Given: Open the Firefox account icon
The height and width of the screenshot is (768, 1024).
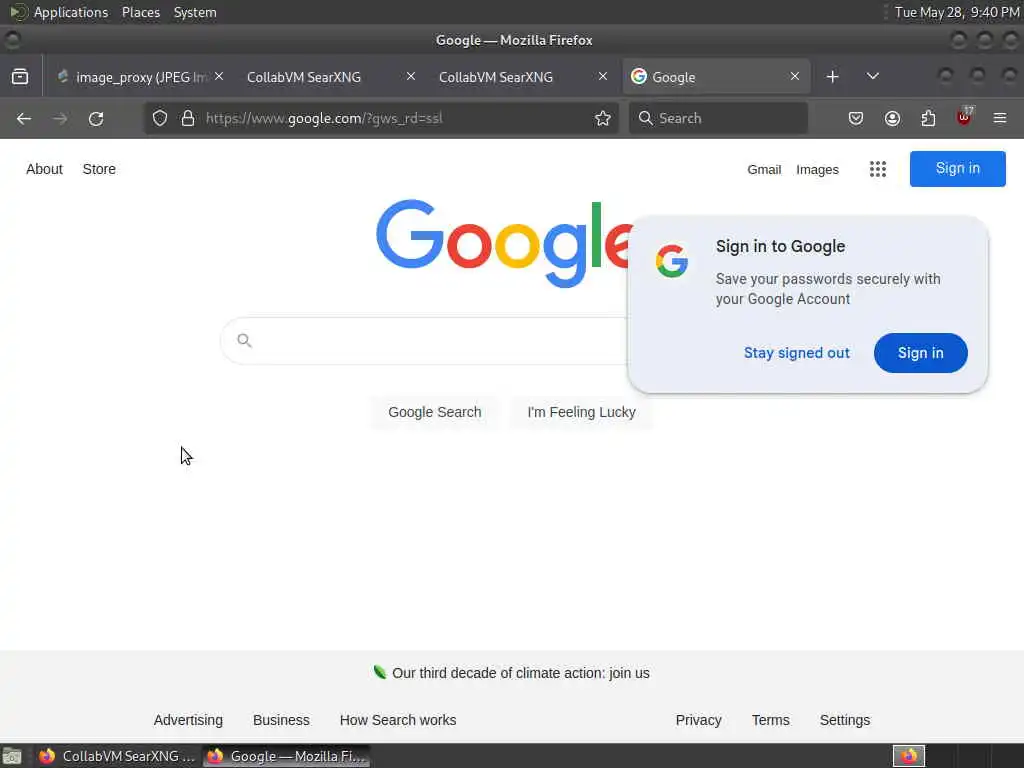Looking at the screenshot, I should (x=892, y=118).
